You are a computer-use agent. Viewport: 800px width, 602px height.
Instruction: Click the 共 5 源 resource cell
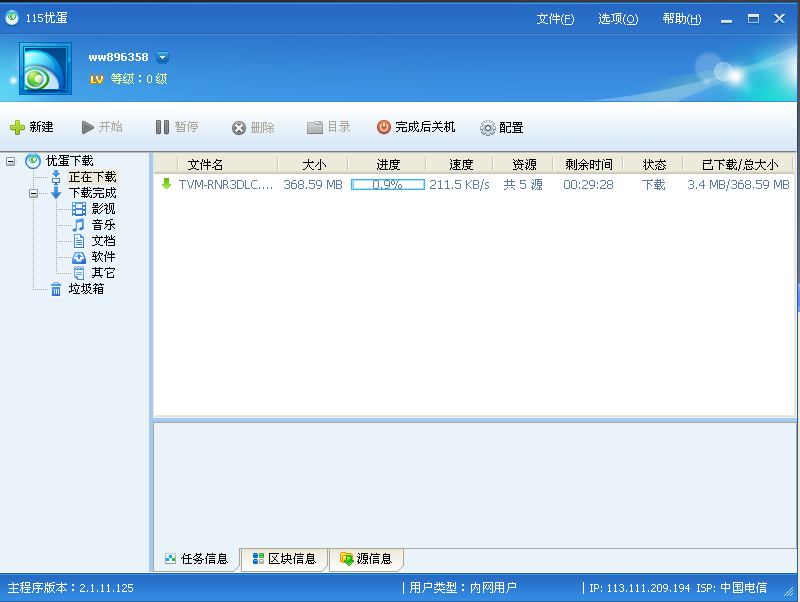(523, 184)
